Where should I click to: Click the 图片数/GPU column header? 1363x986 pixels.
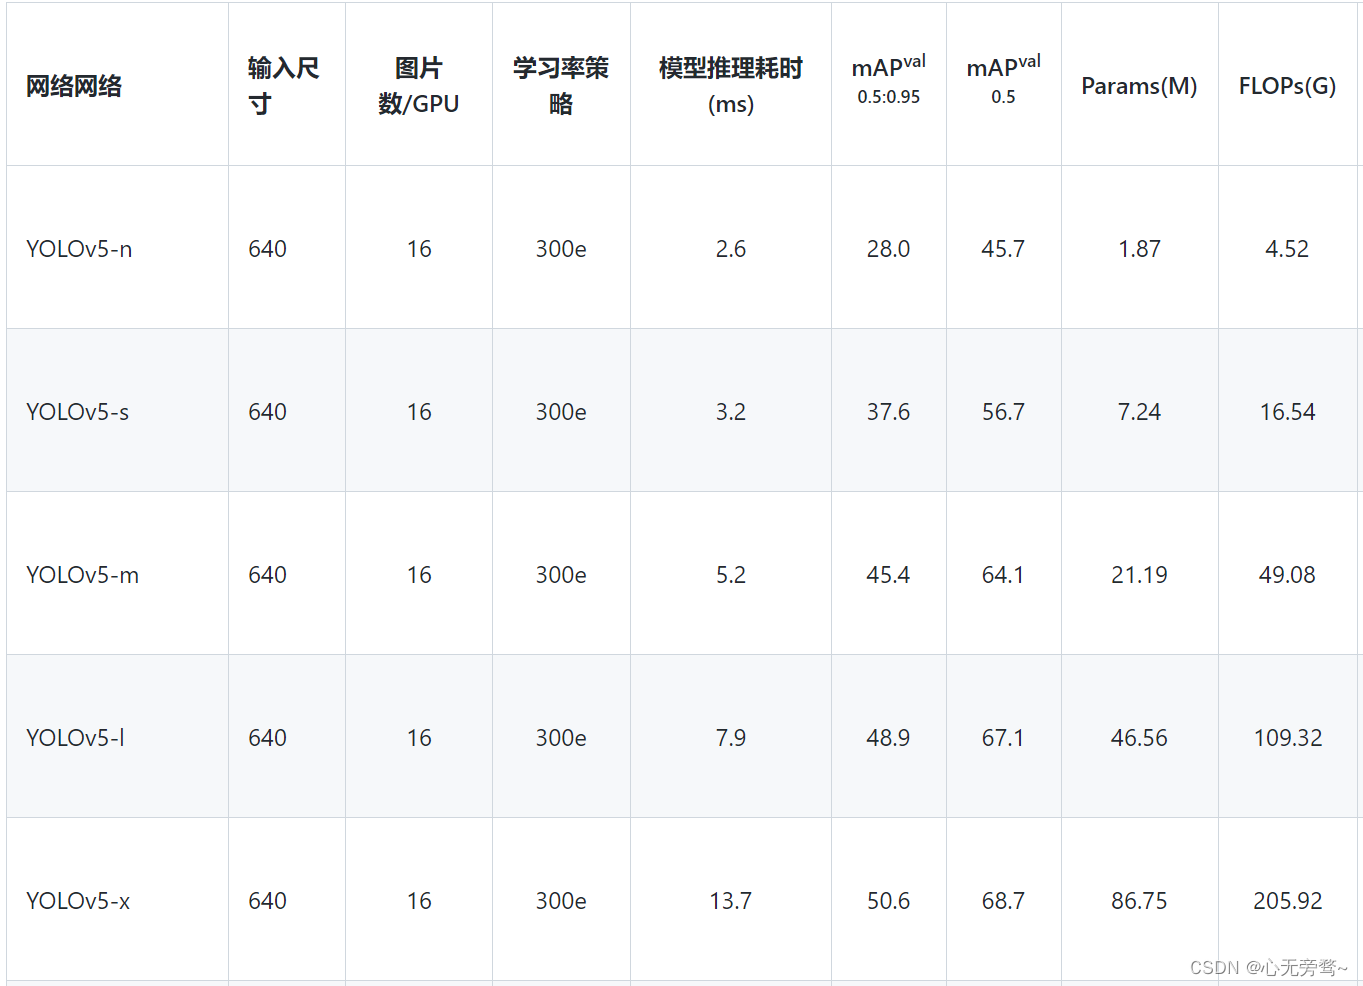click(419, 86)
